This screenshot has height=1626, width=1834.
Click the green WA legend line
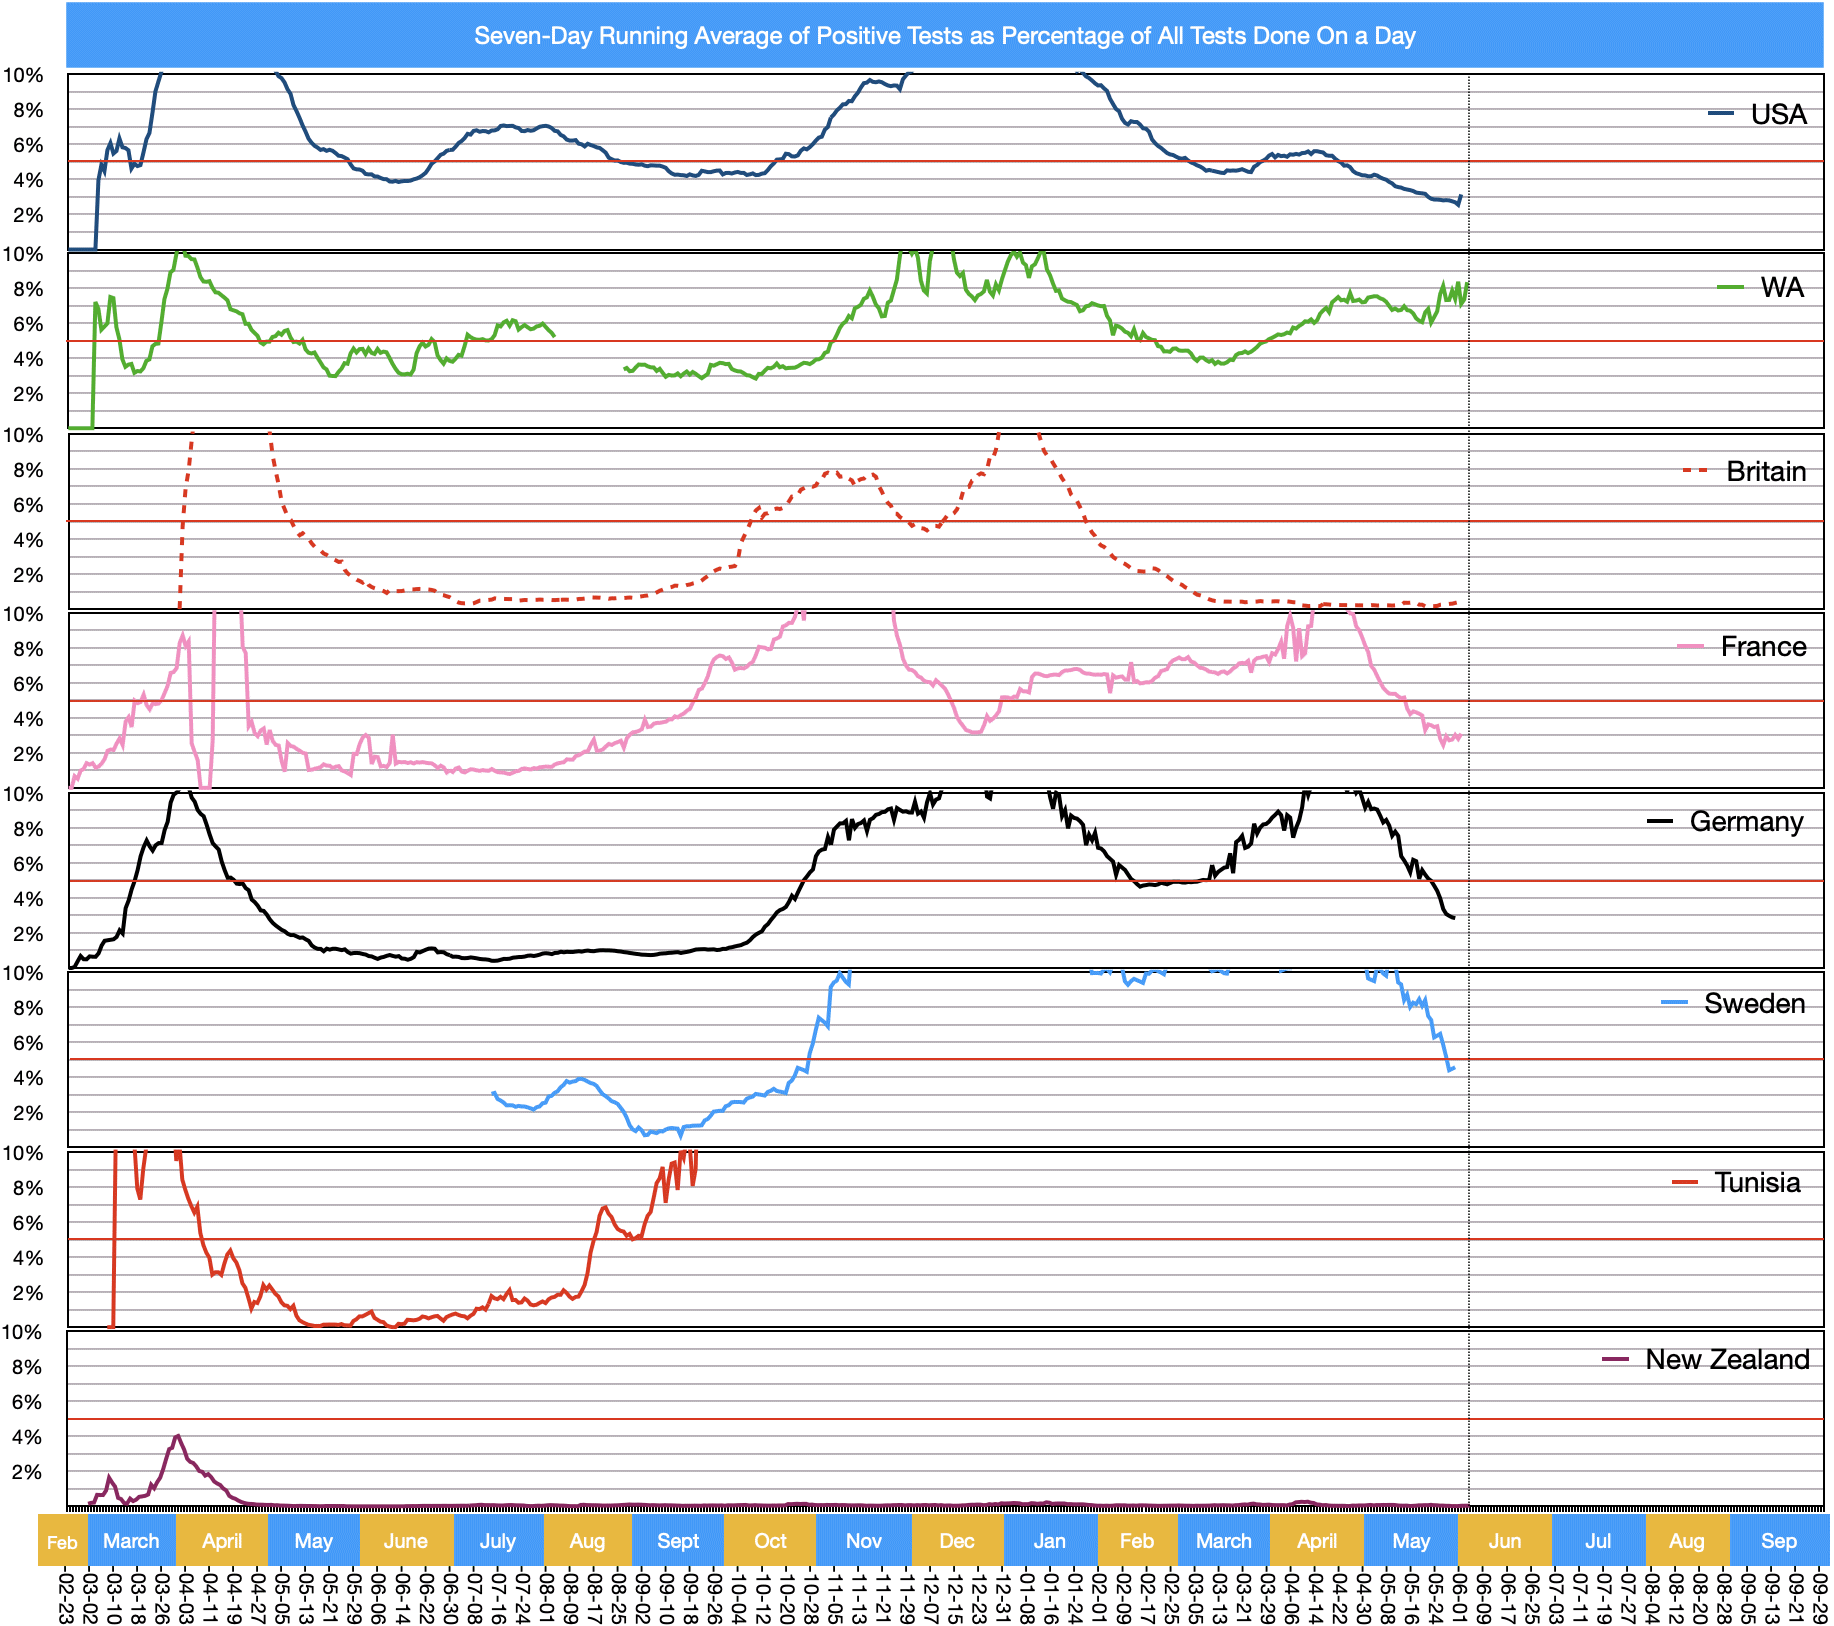coord(1730,288)
